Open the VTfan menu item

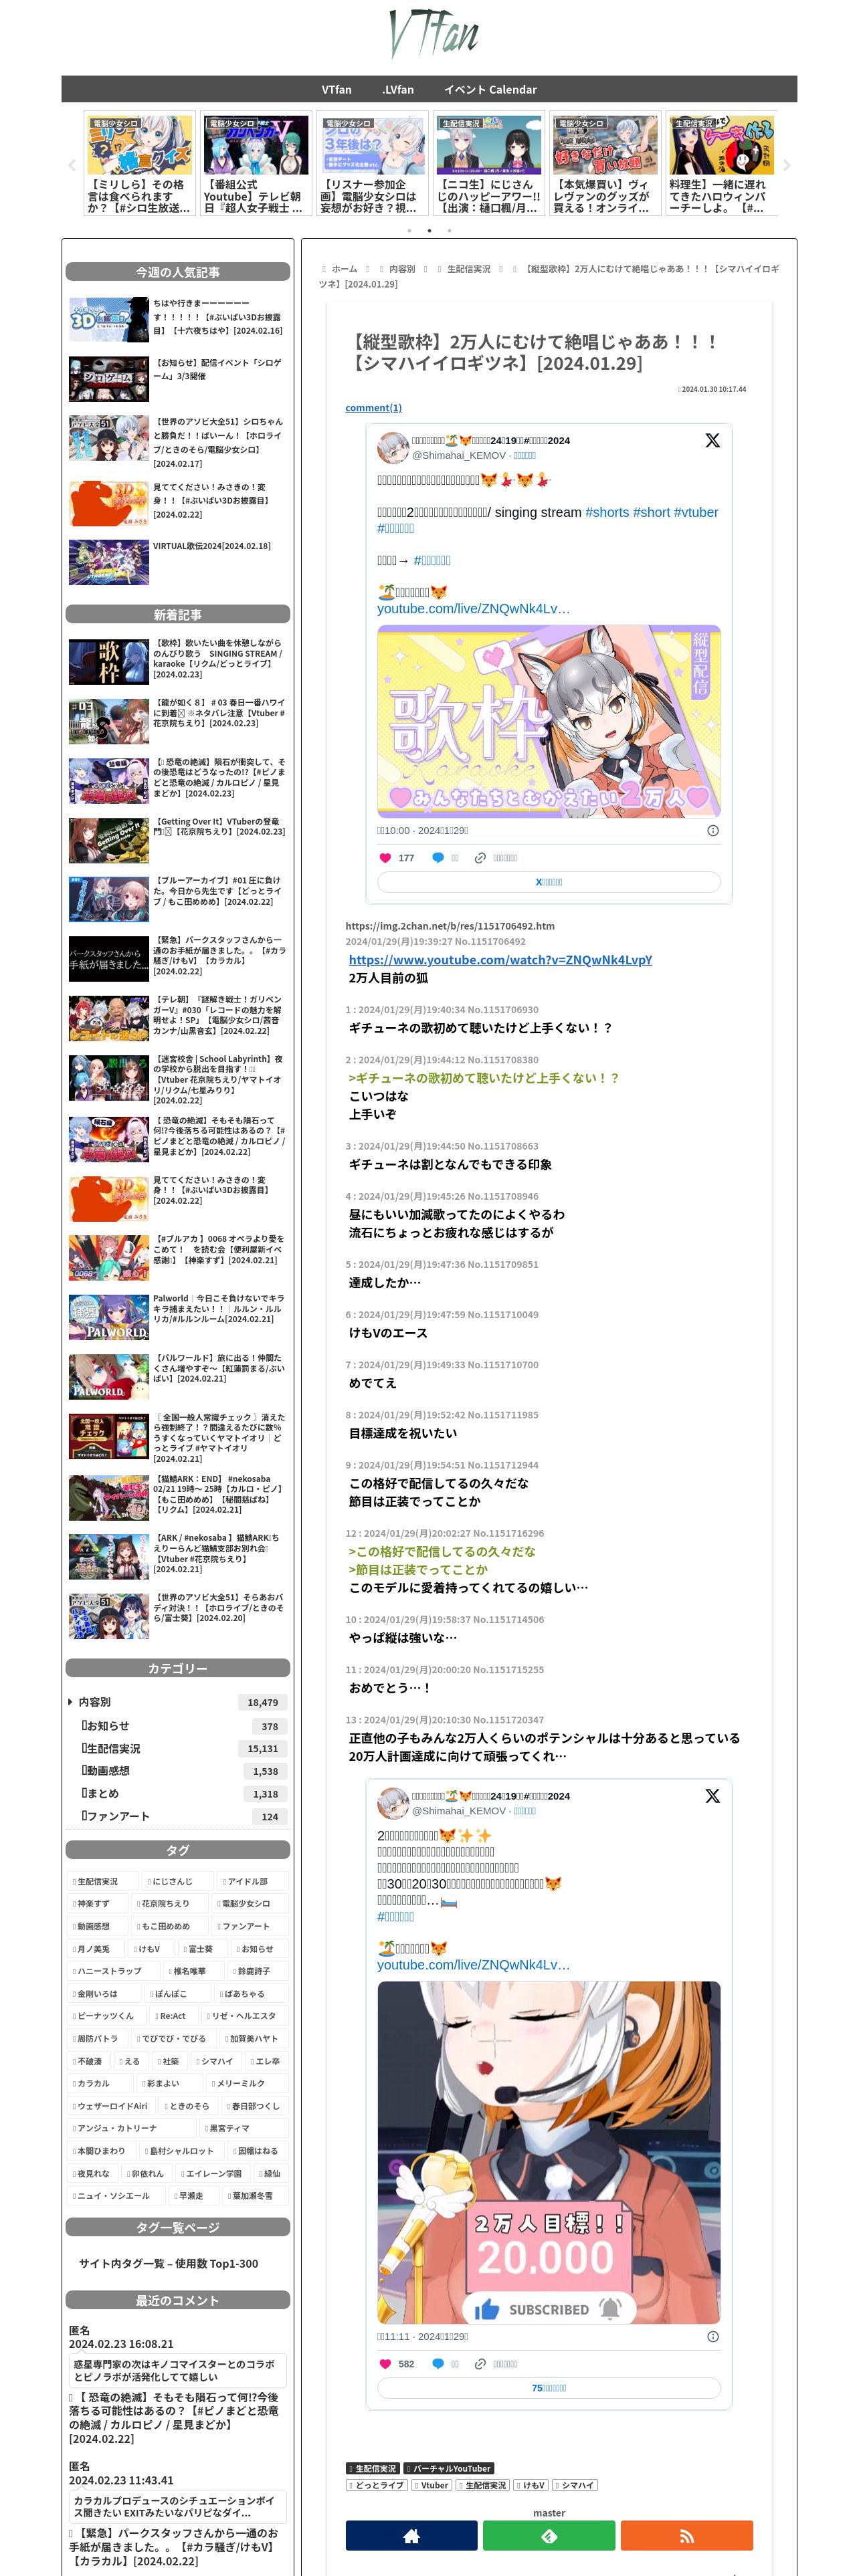tap(336, 89)
